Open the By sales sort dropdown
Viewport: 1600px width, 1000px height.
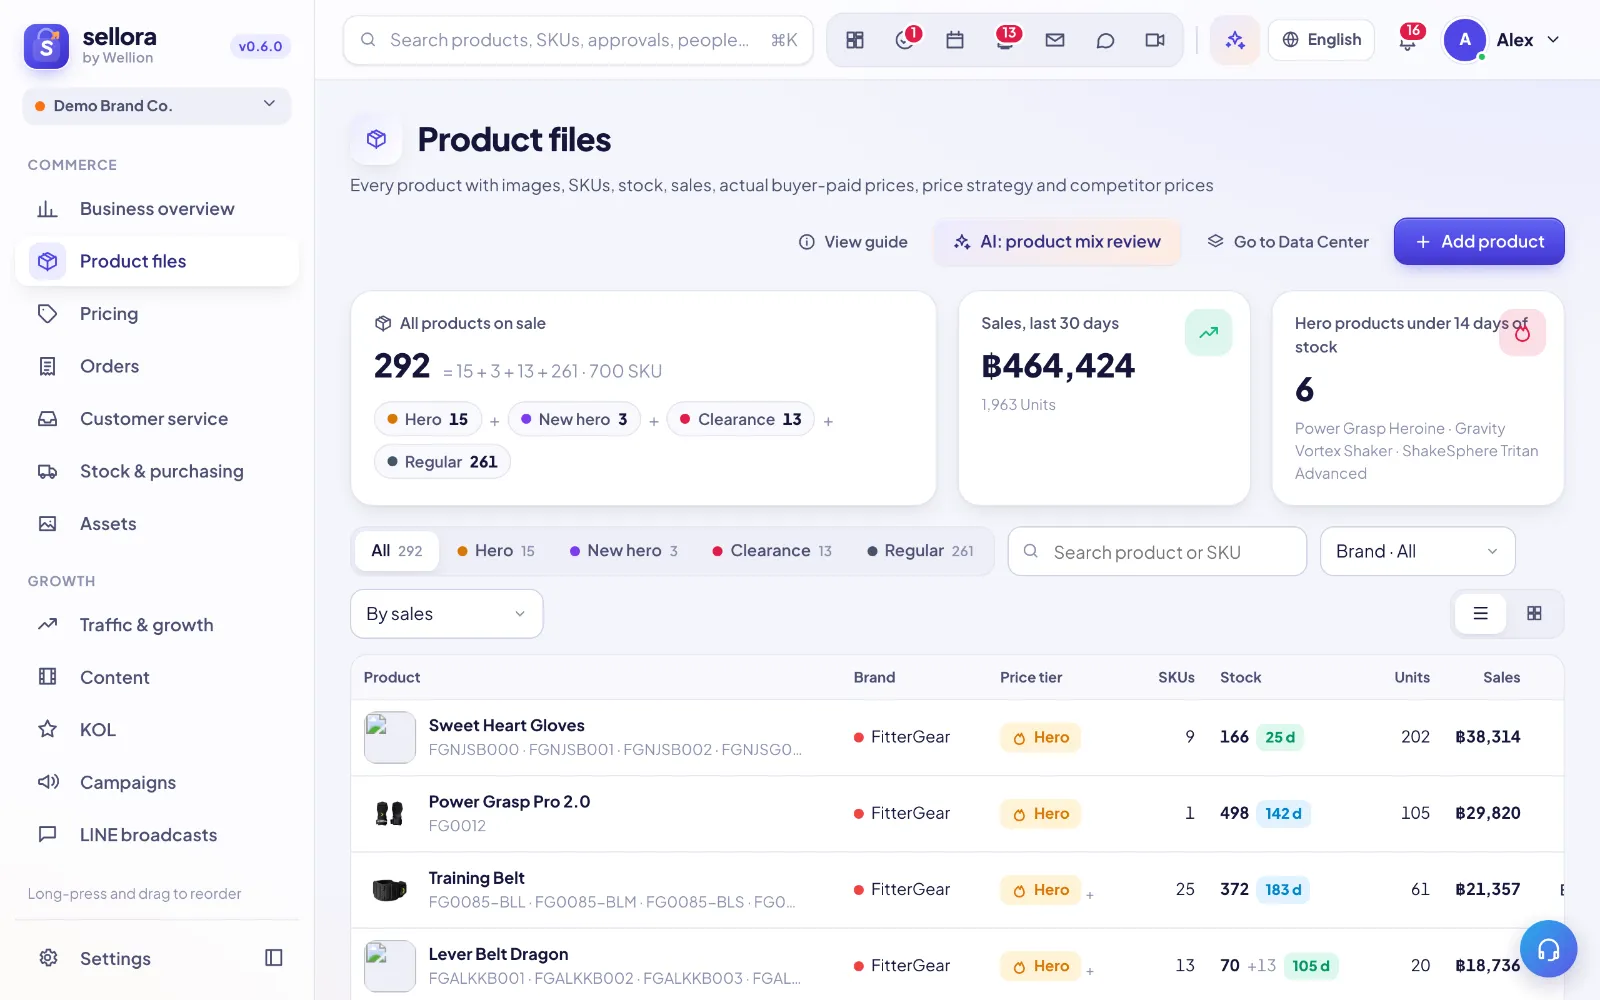pyautogui.click(x=447, y=614)
